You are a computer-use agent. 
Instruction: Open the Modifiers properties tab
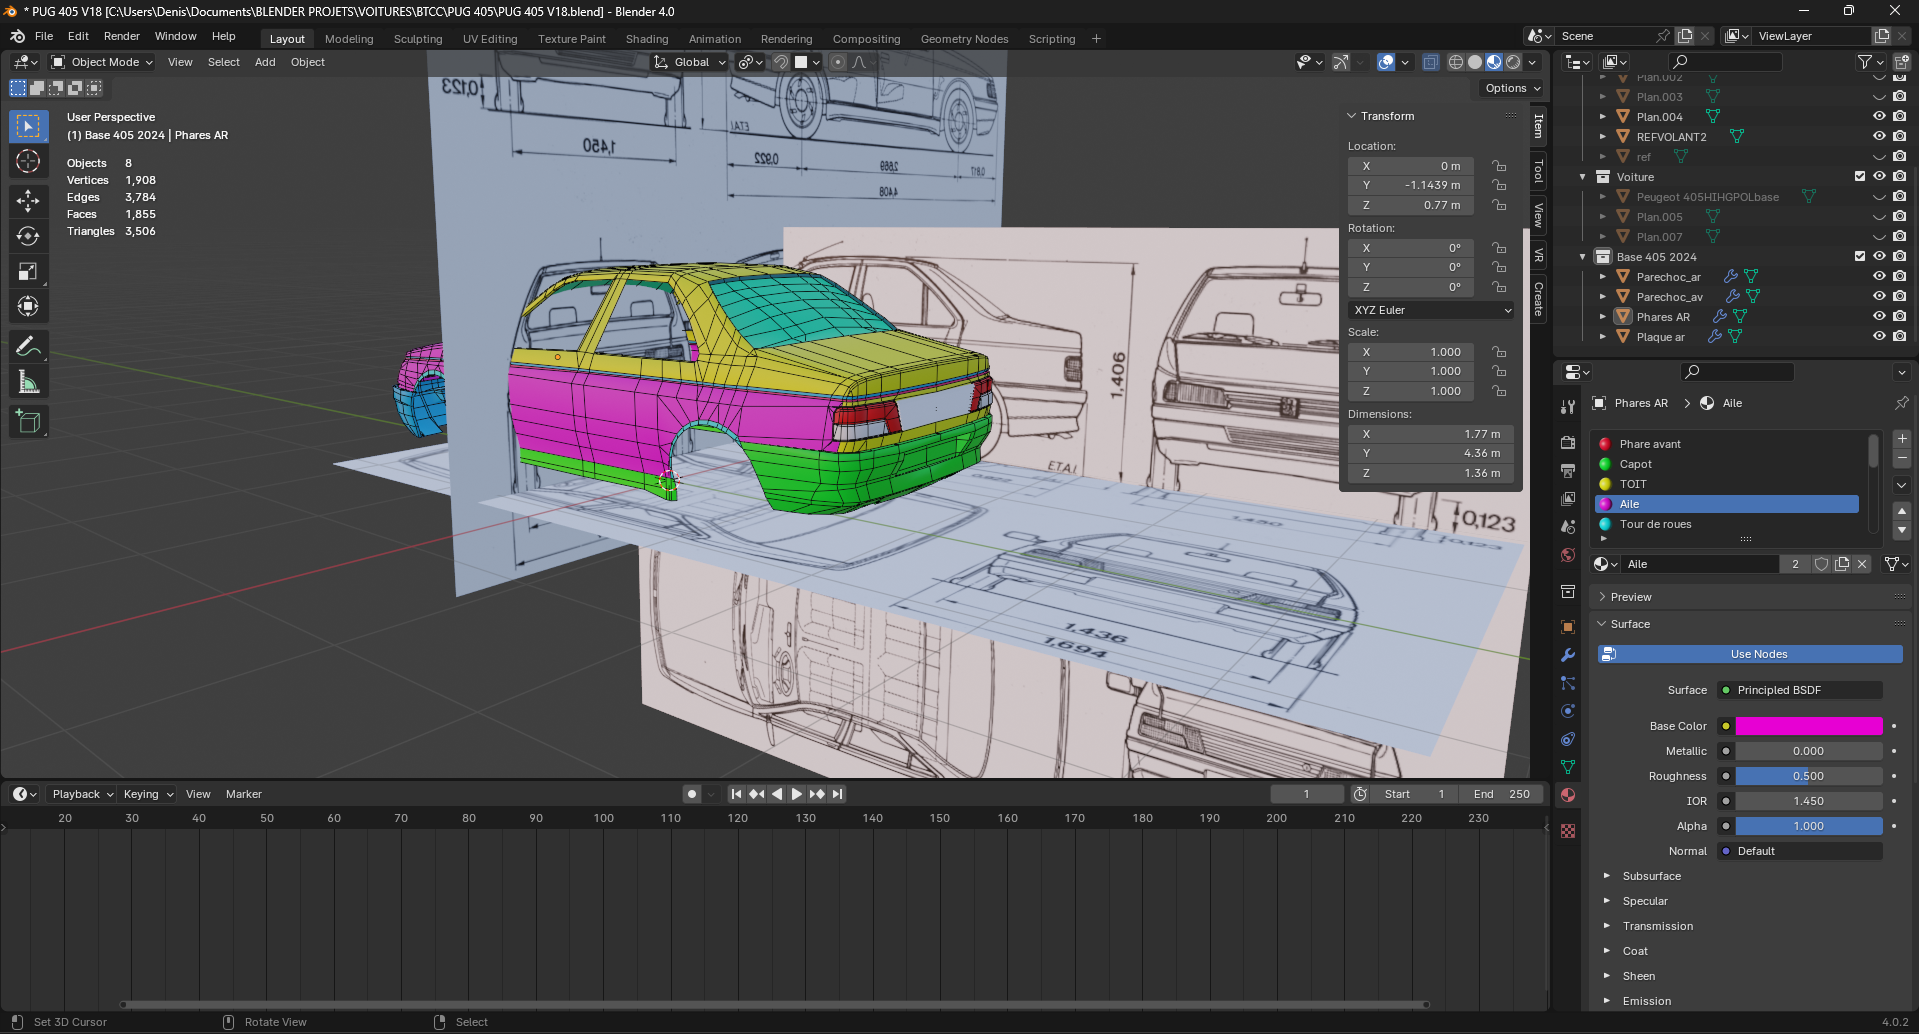1568,655
